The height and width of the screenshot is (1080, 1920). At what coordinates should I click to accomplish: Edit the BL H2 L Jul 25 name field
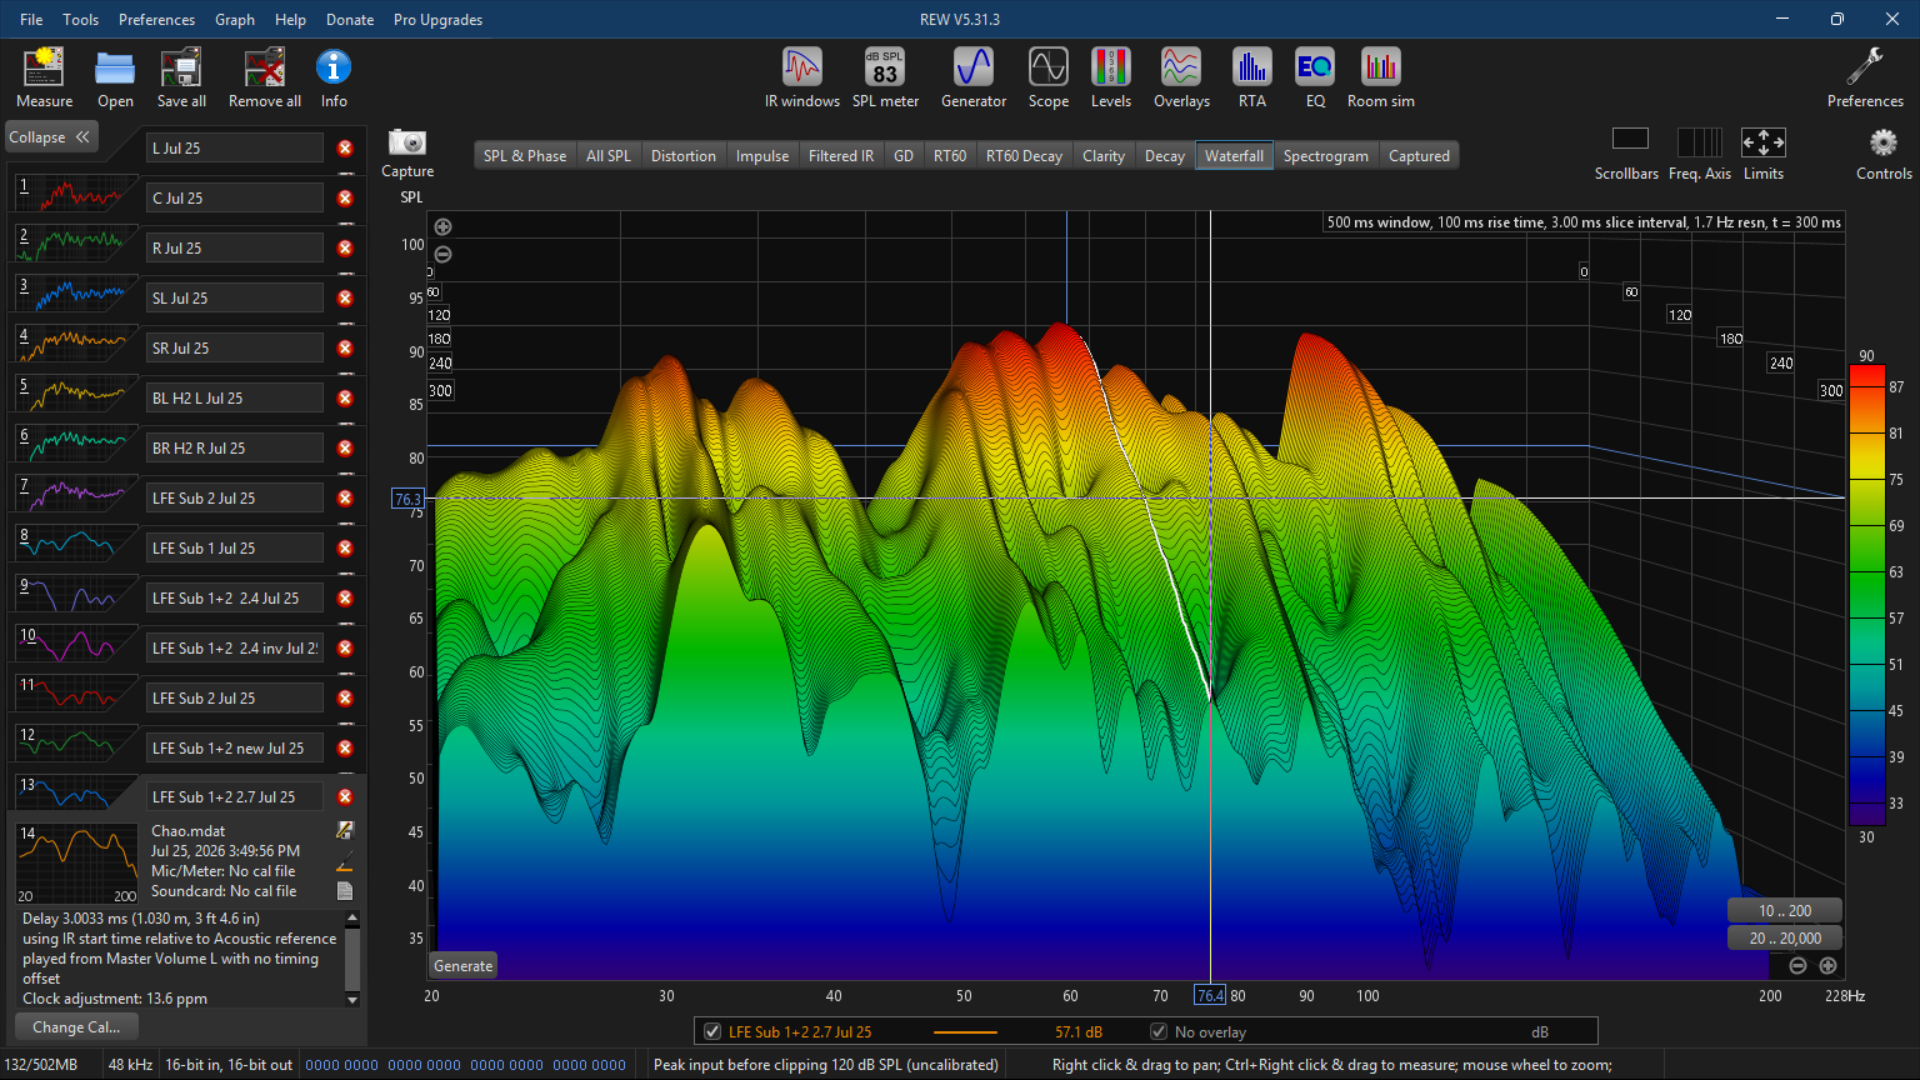tap(235, 398)
